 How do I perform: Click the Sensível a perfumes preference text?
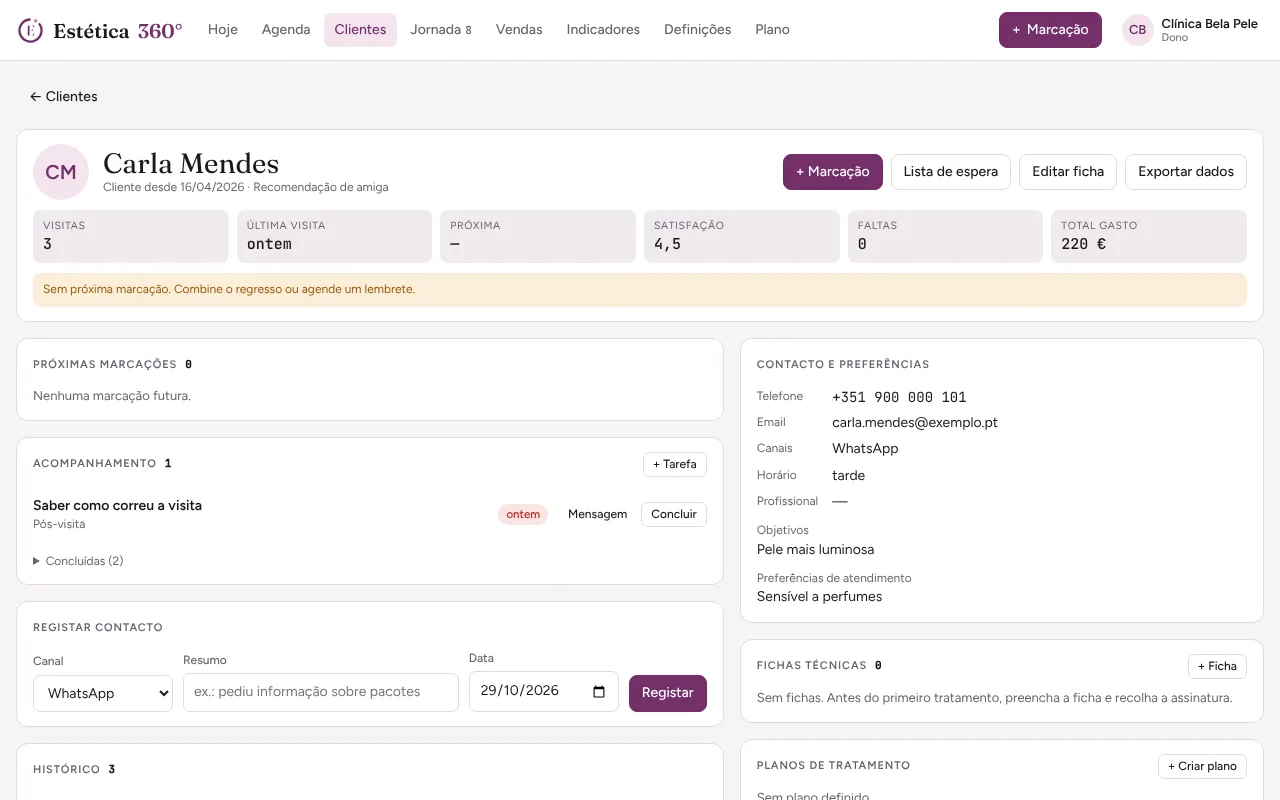[x=820, y=597]
